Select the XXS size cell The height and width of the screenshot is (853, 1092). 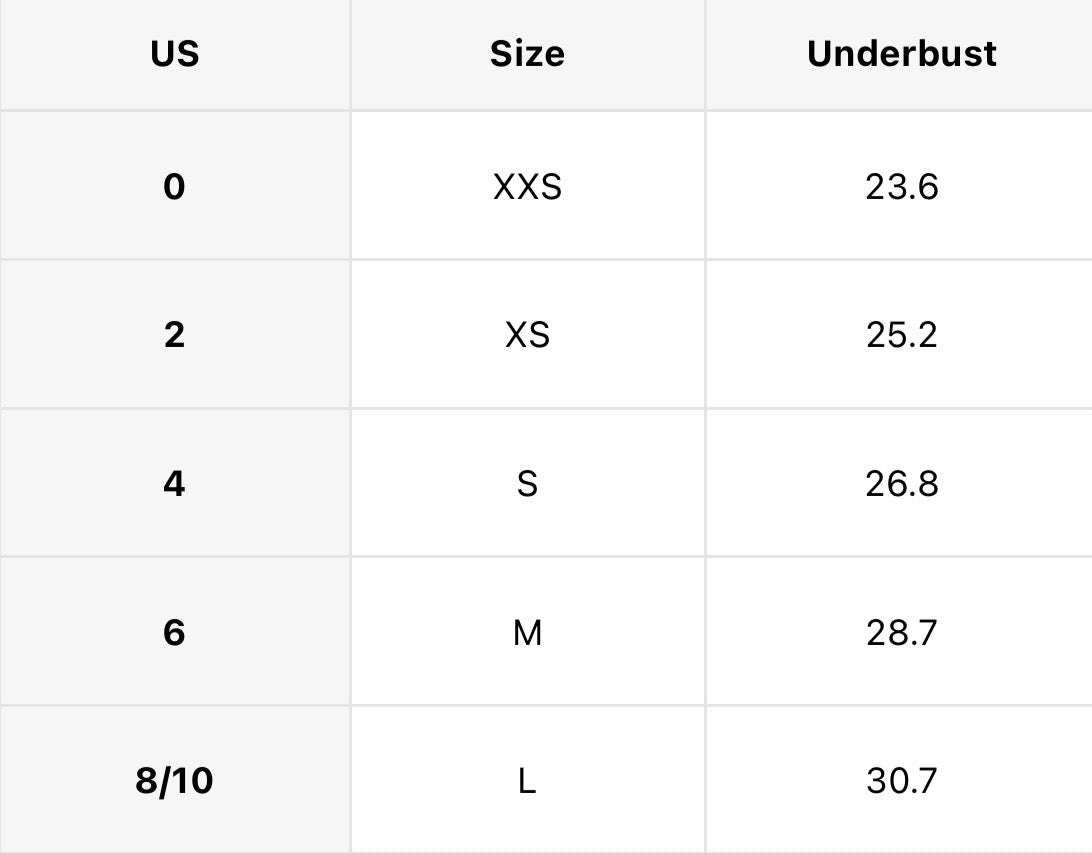(x=527, y=187)
